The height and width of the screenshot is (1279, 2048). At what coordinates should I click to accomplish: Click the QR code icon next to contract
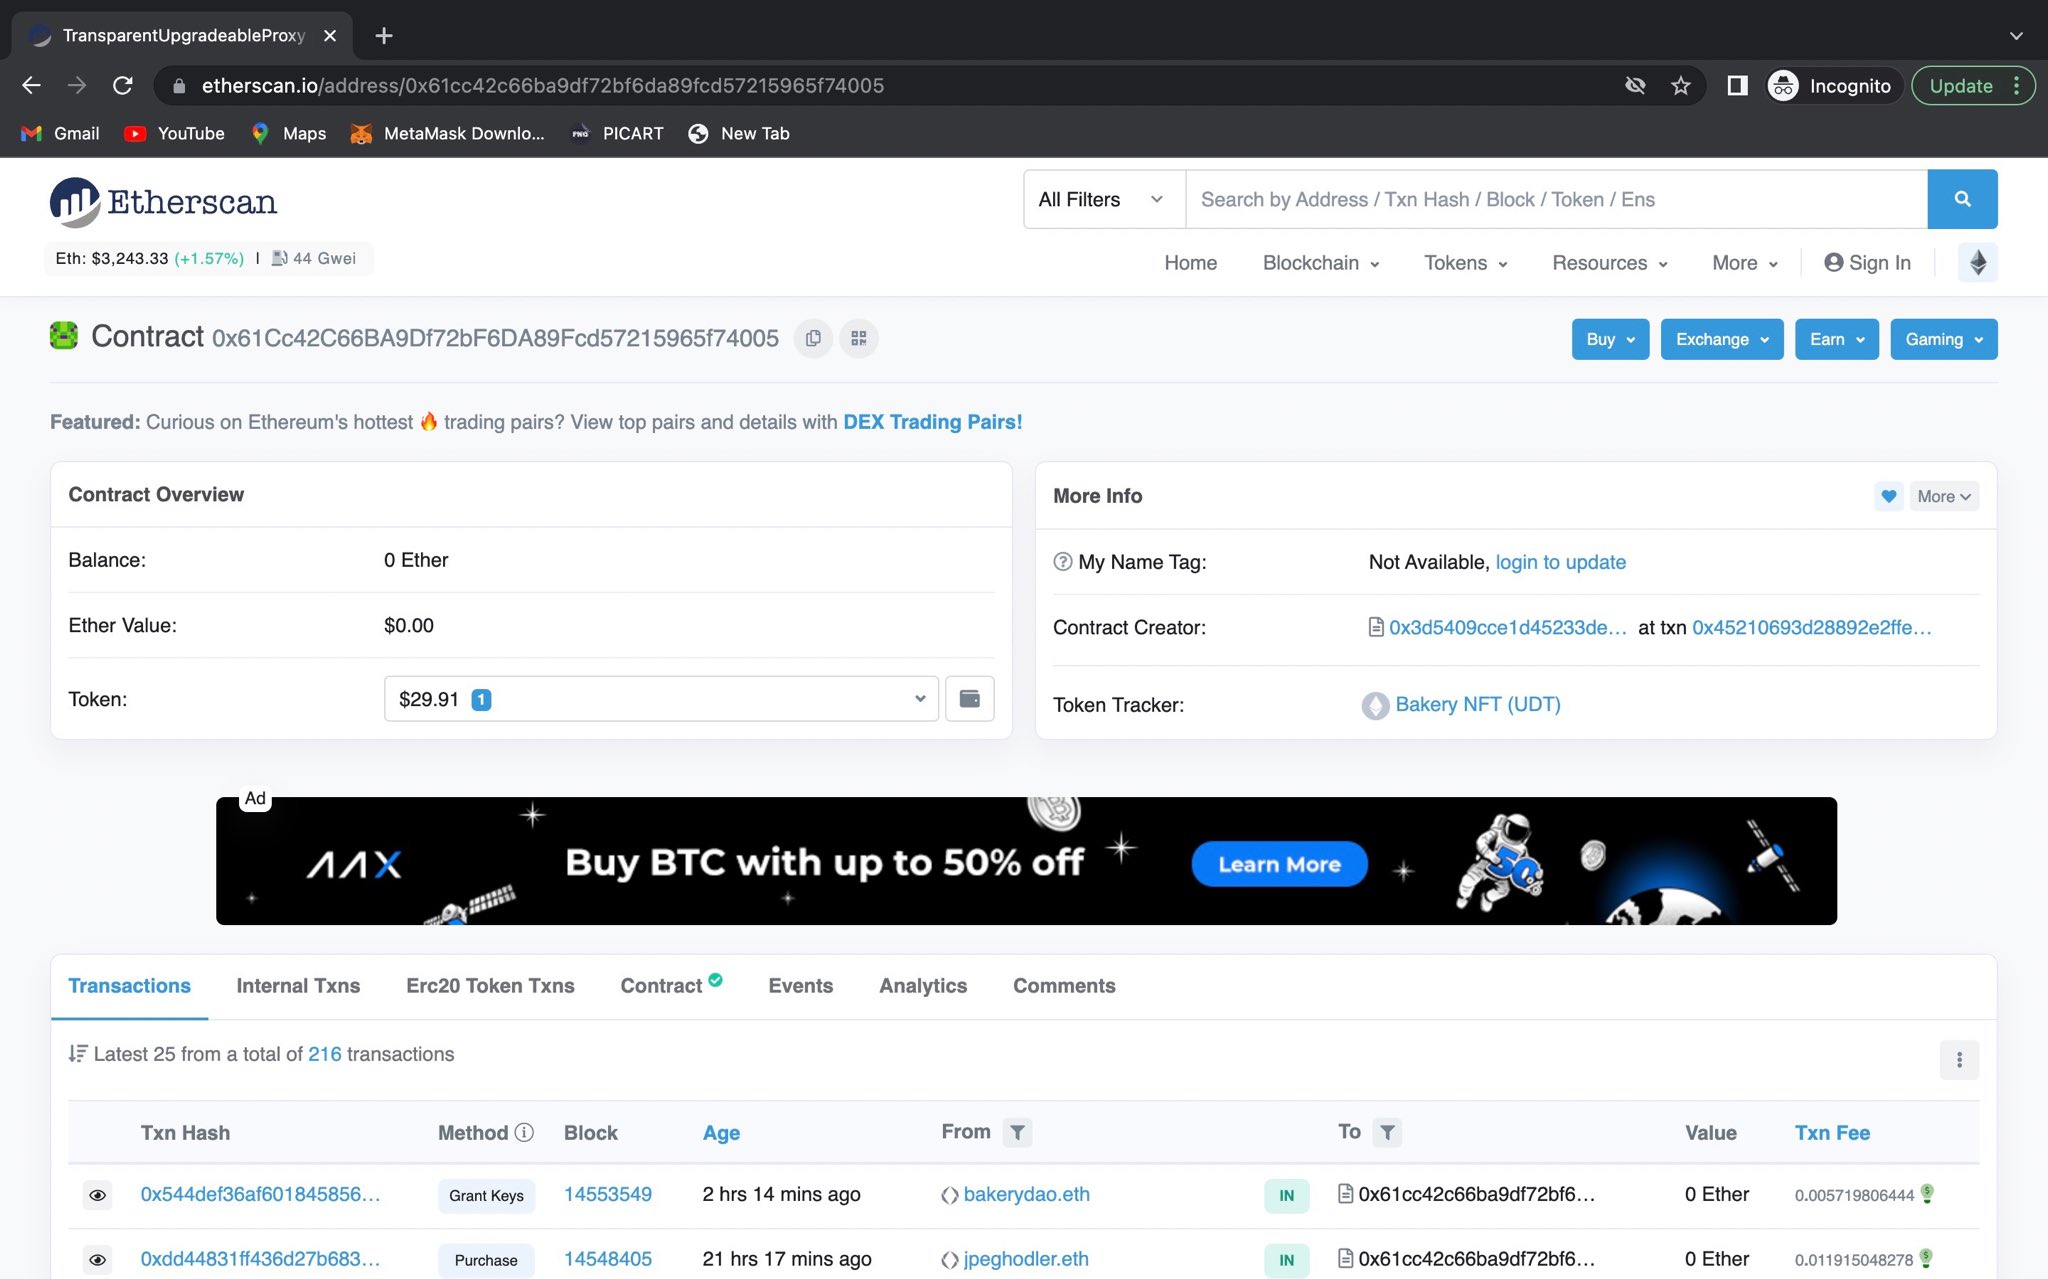859,337
